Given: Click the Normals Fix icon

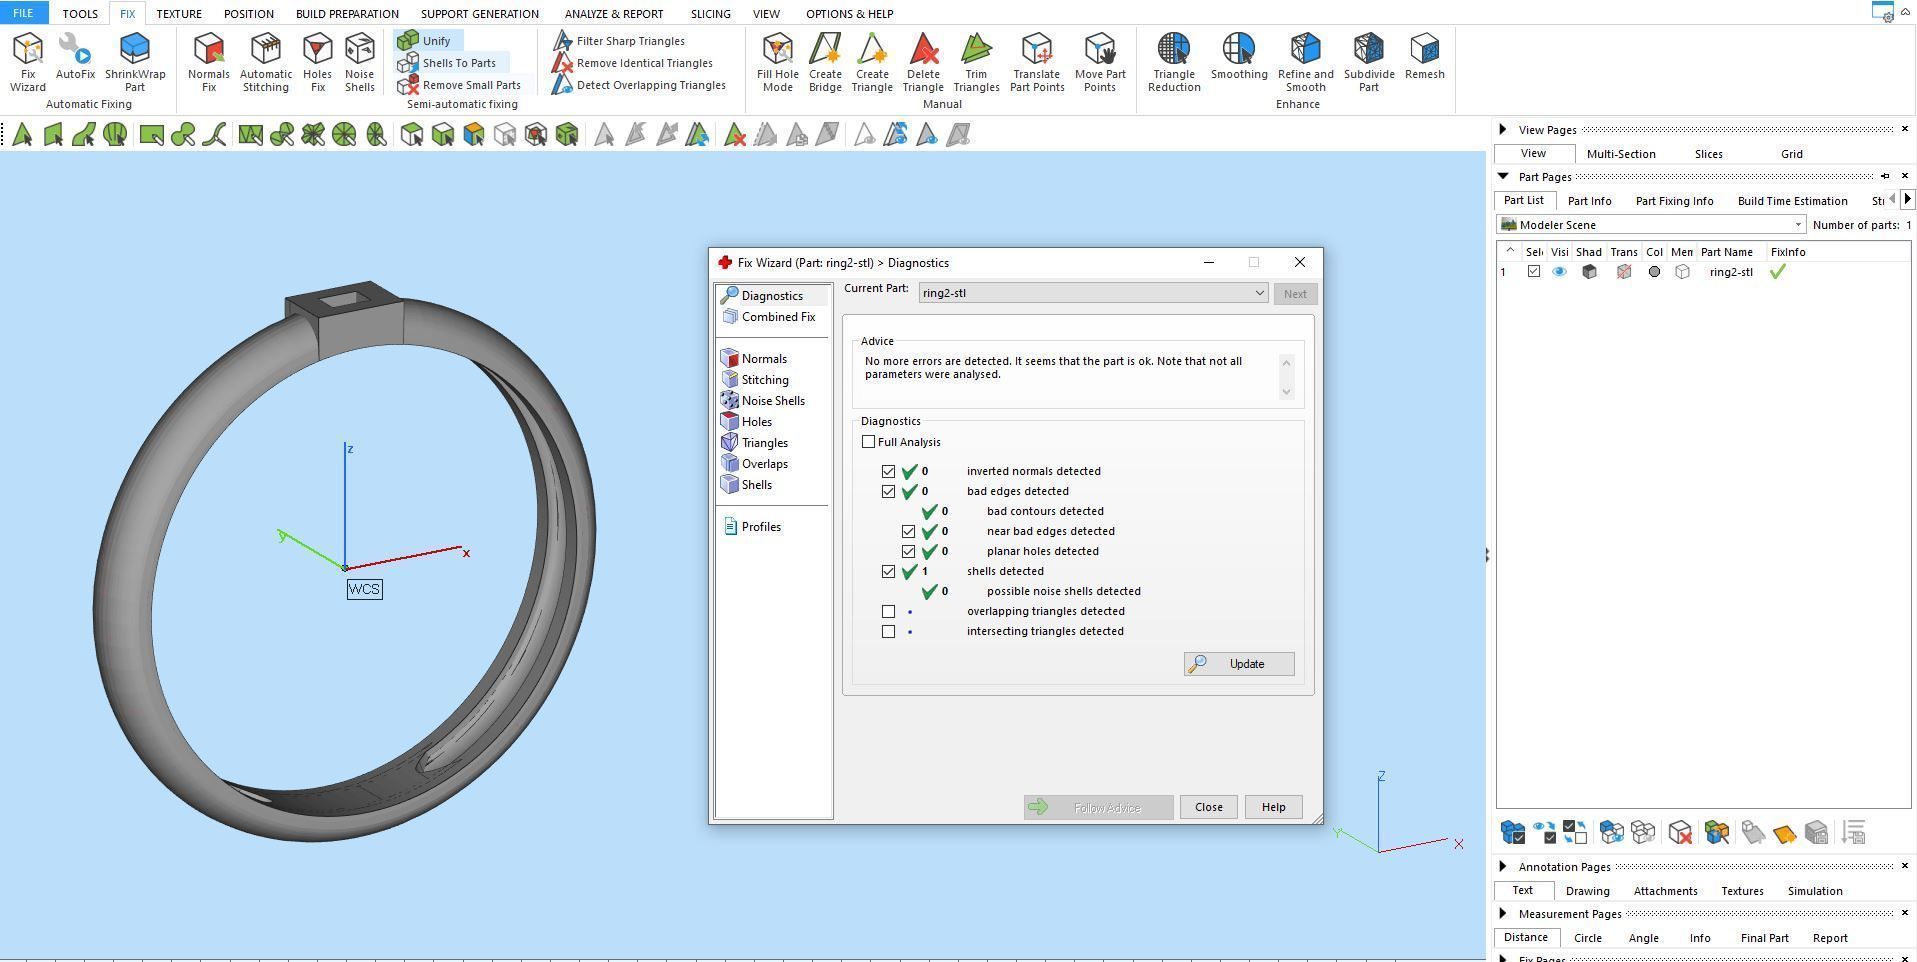Looking at the screenshot, I should pos(208,62).
